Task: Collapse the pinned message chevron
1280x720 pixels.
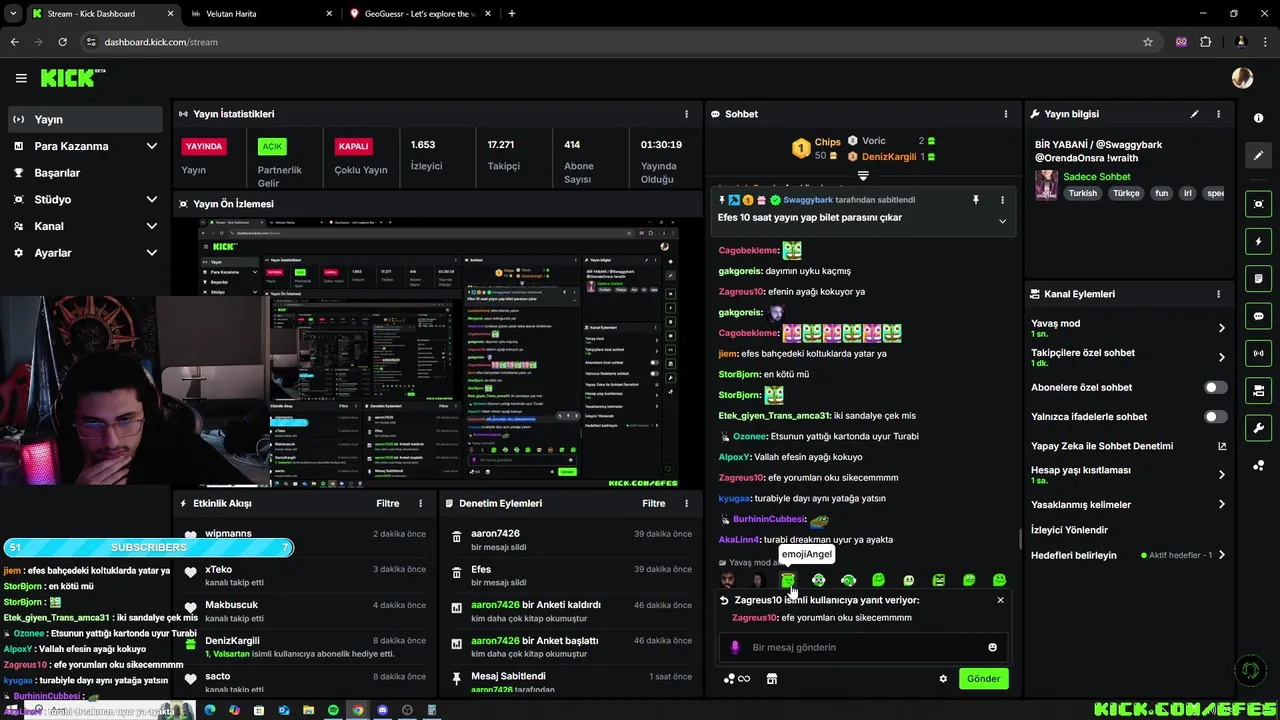Action: pyautogui.click(x=1002, y=221)
